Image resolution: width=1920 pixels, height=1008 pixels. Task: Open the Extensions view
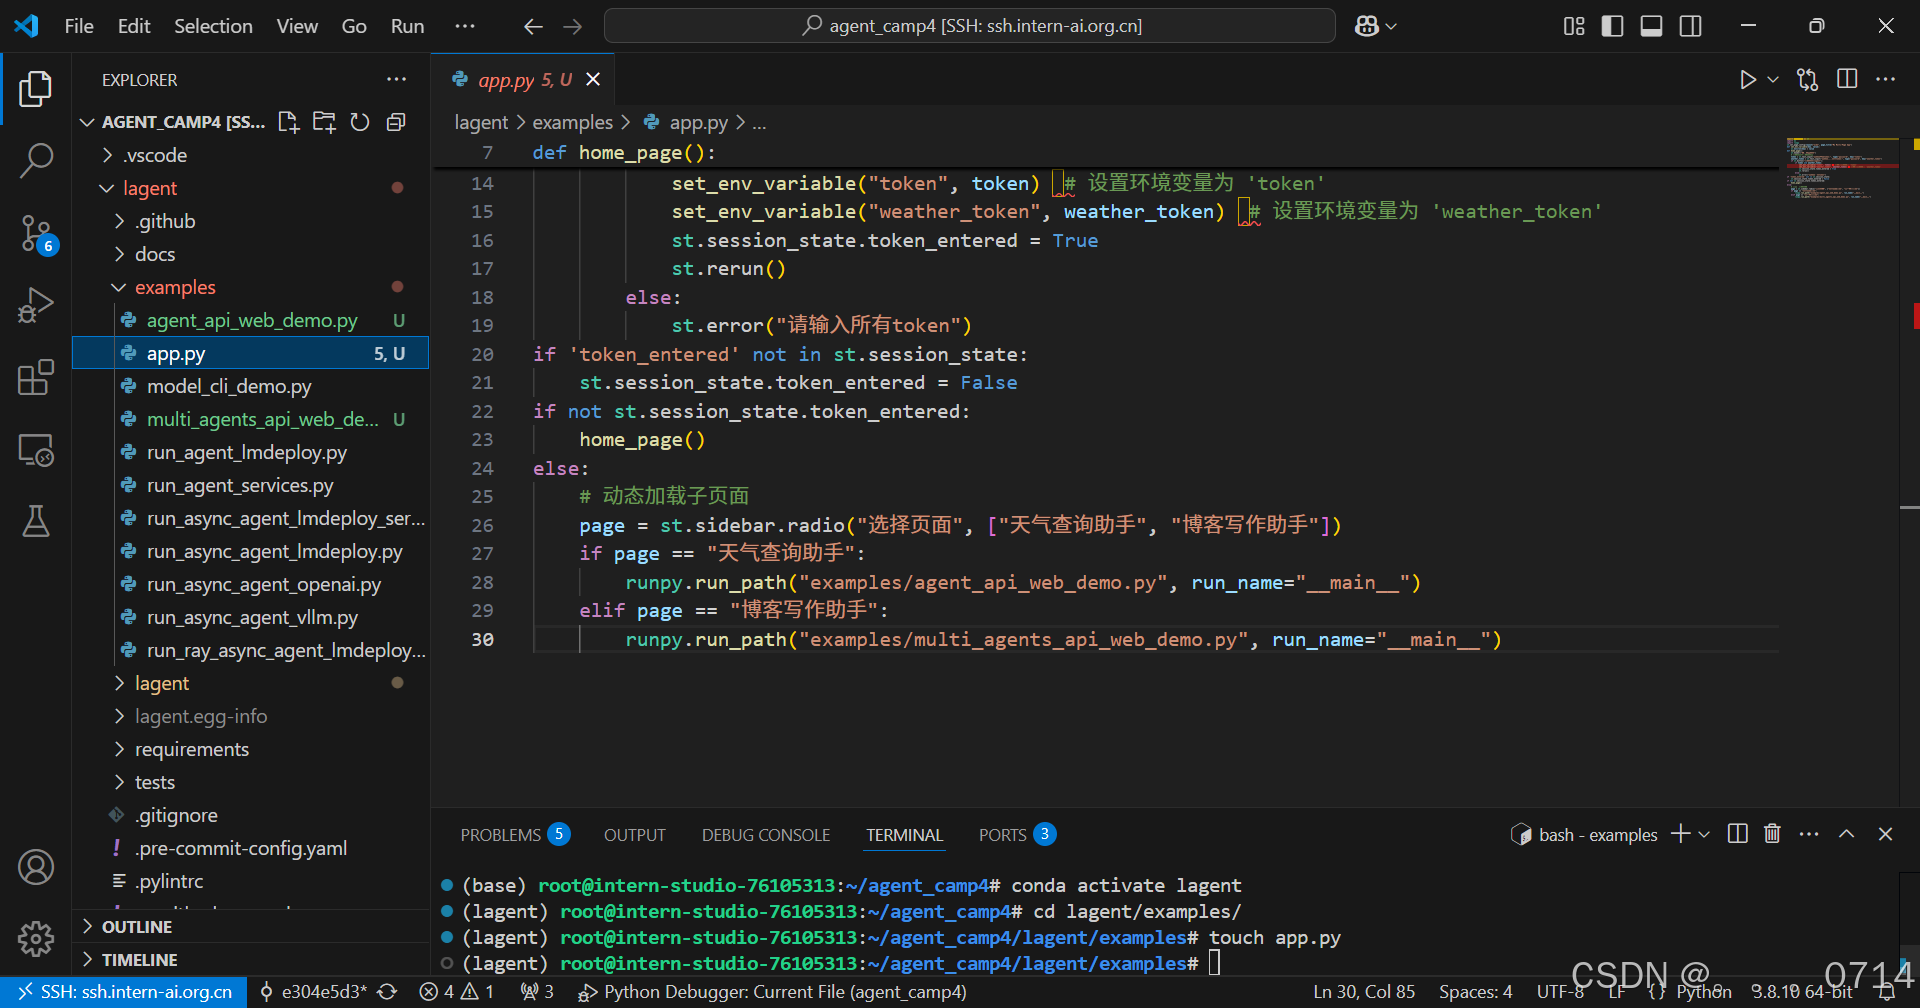click(36, 377)
